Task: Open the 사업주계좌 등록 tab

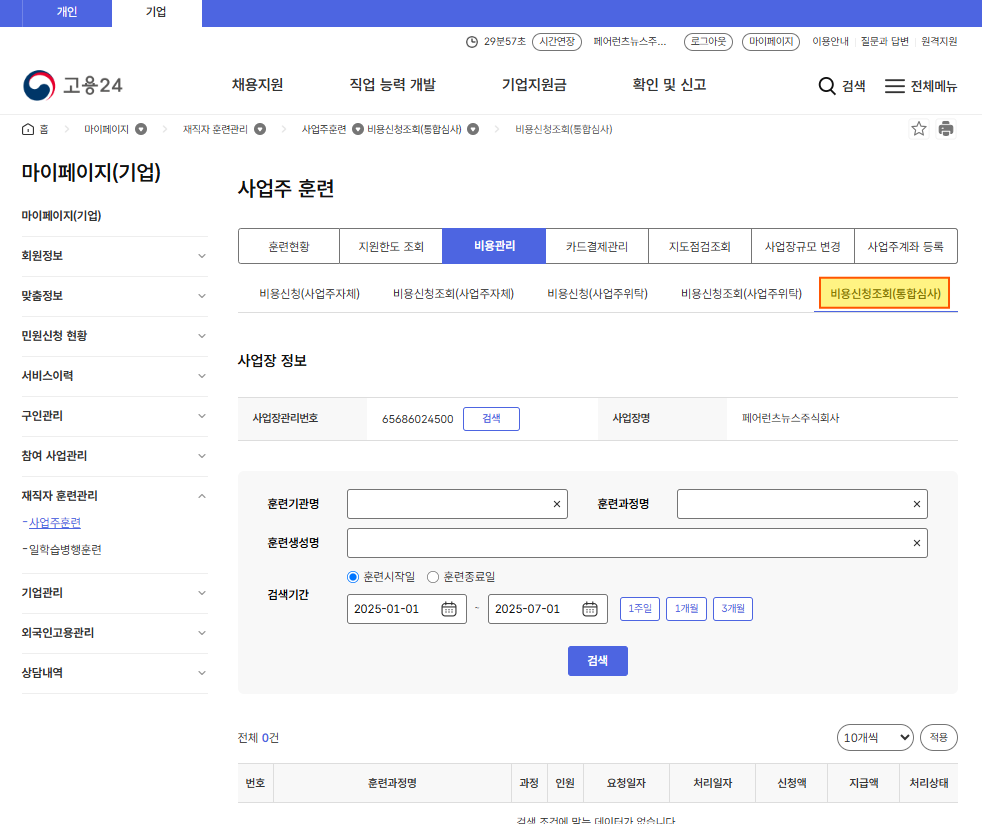Action: coord(906,246)
